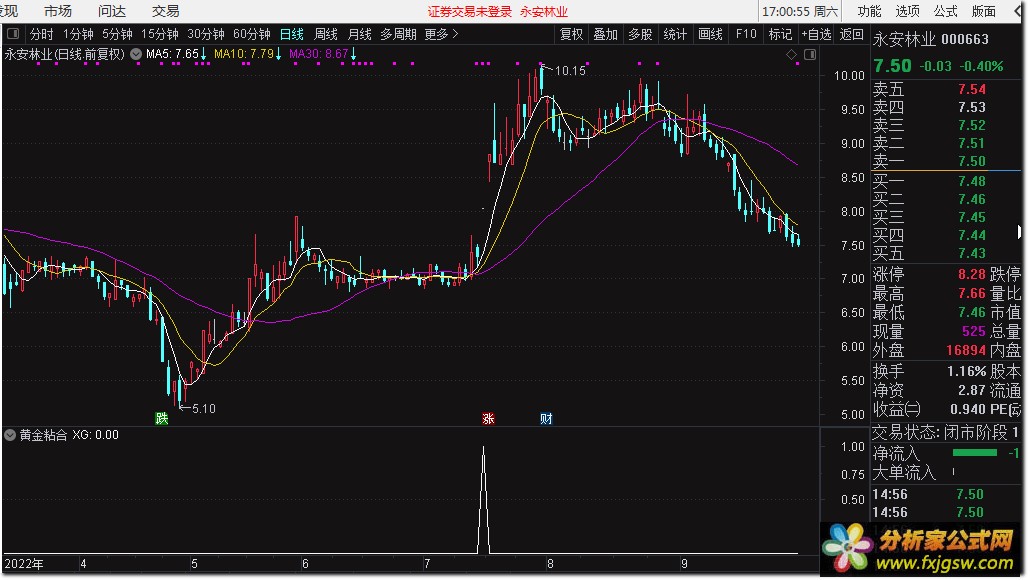Toggle the side panel icon atop chart
Viewport: 1030px width, 580px height.
(810, 55)
